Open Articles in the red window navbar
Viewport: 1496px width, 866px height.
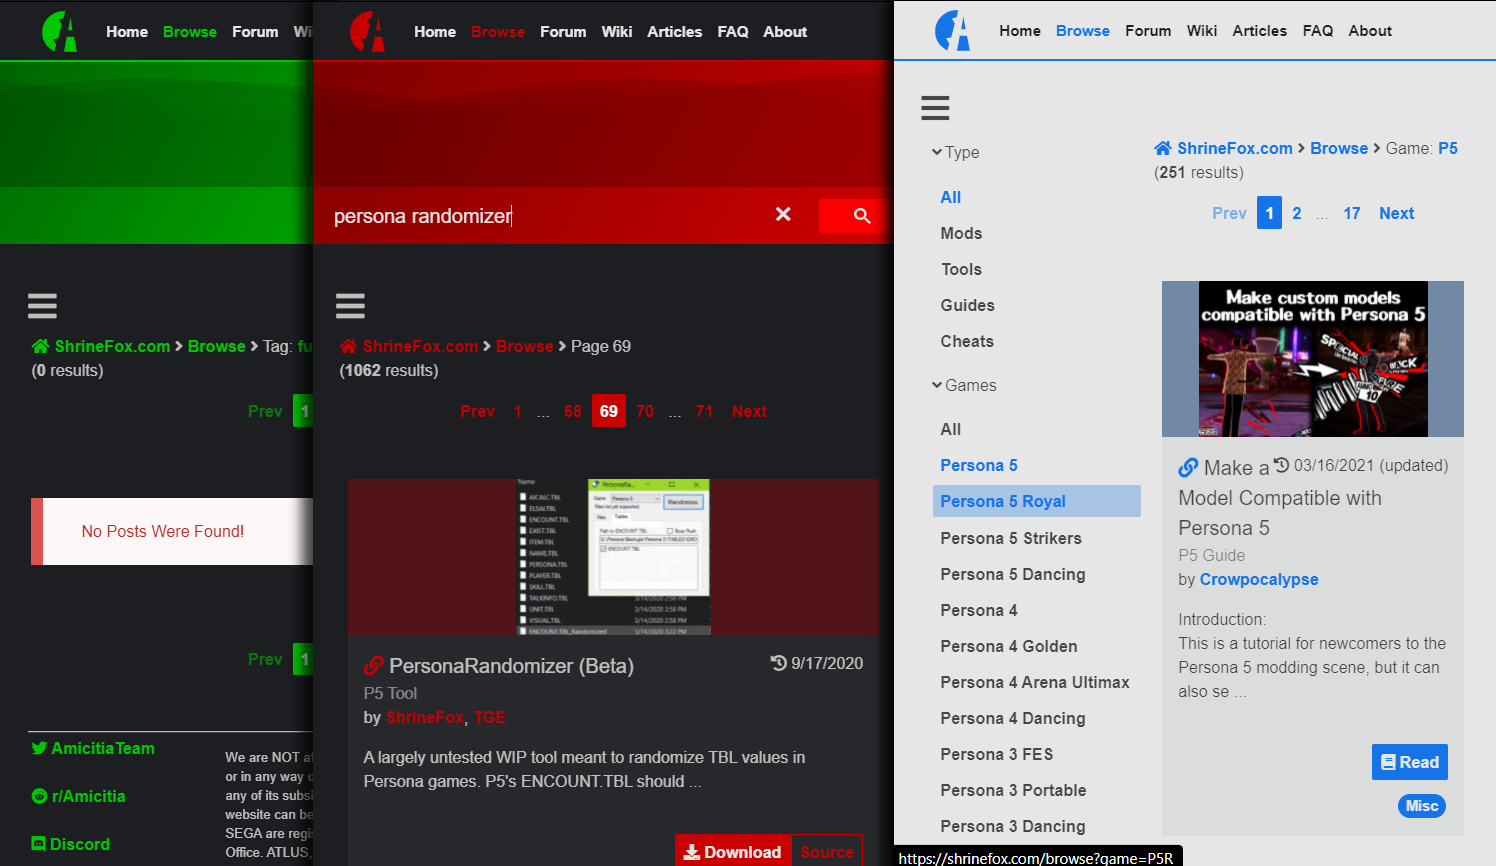pos(674,31)
